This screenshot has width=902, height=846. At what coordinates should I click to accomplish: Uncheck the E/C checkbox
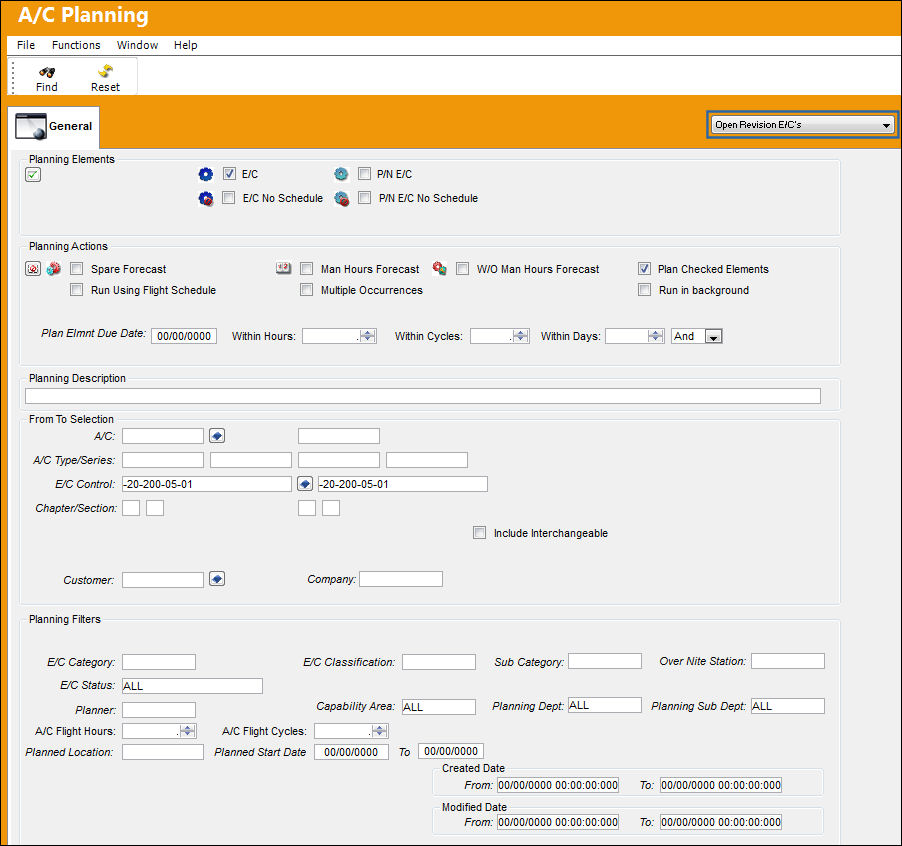(229, 174)
